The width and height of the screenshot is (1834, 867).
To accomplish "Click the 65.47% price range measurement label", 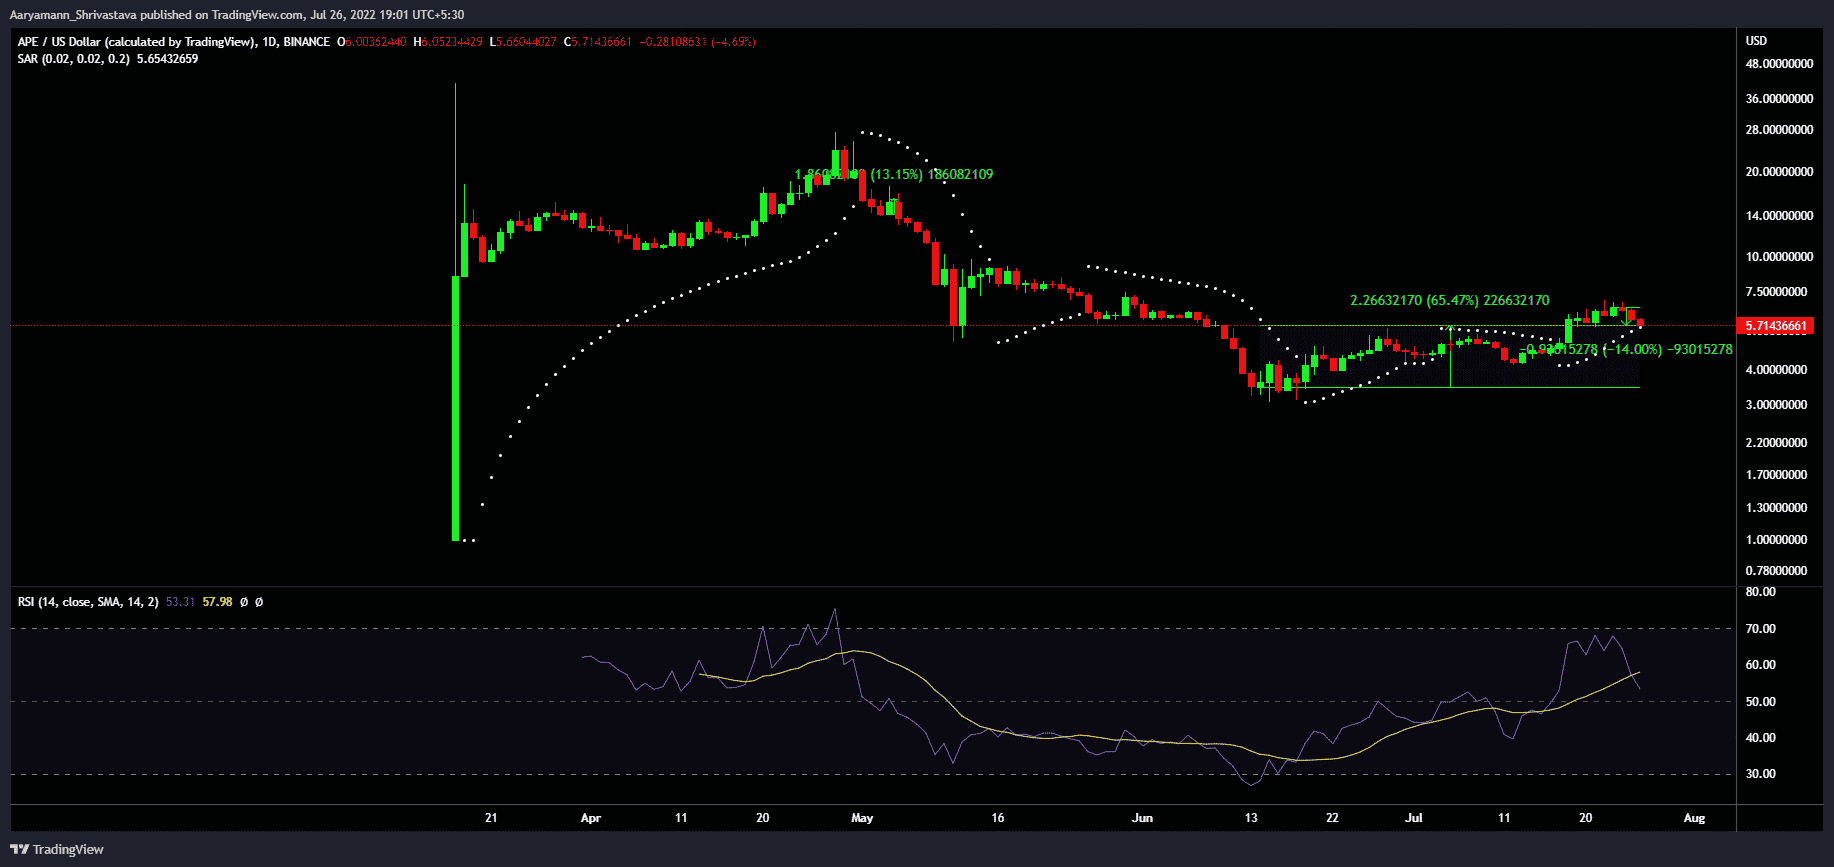I will [x=1449, y=301].
